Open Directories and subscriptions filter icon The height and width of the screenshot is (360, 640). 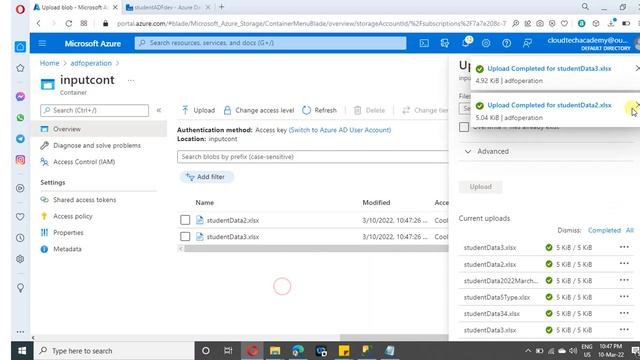point(444,43)
